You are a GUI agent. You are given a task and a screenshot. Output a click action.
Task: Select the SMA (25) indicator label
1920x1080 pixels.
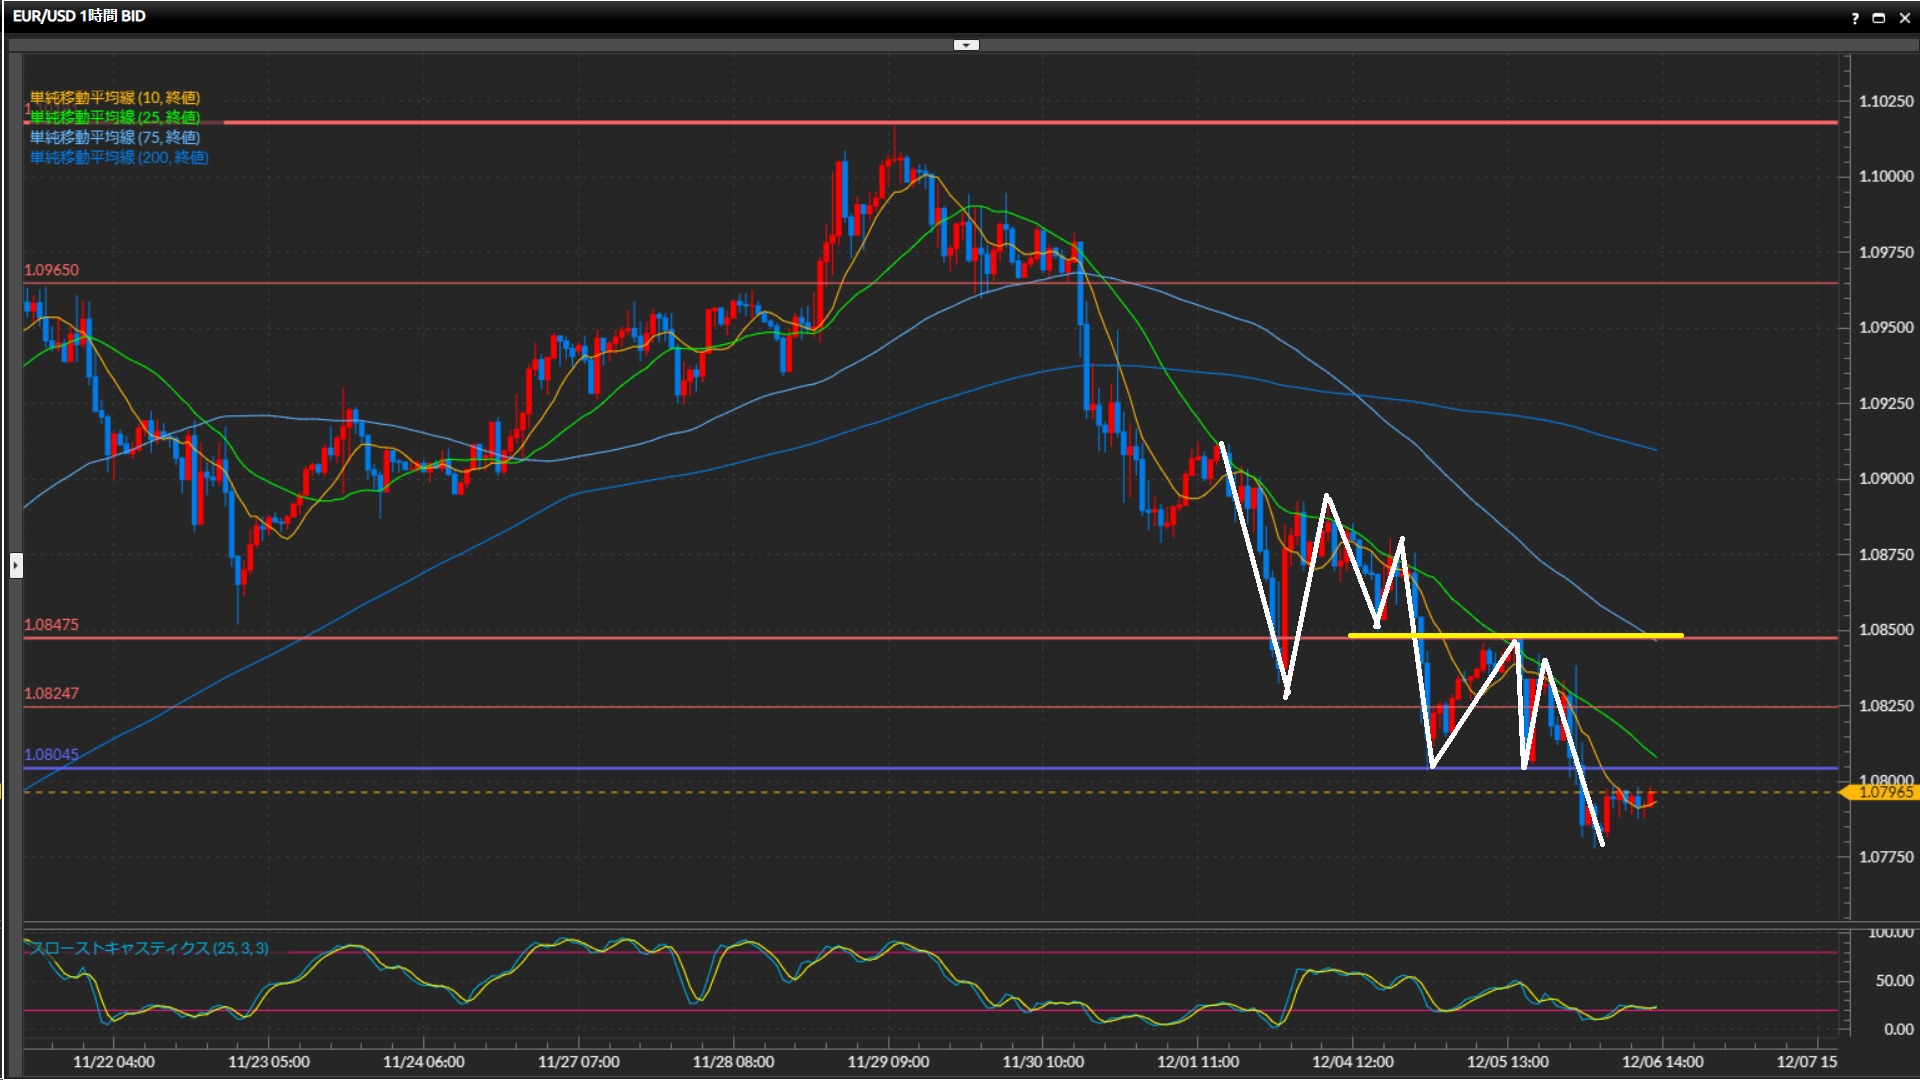(115, 117)
